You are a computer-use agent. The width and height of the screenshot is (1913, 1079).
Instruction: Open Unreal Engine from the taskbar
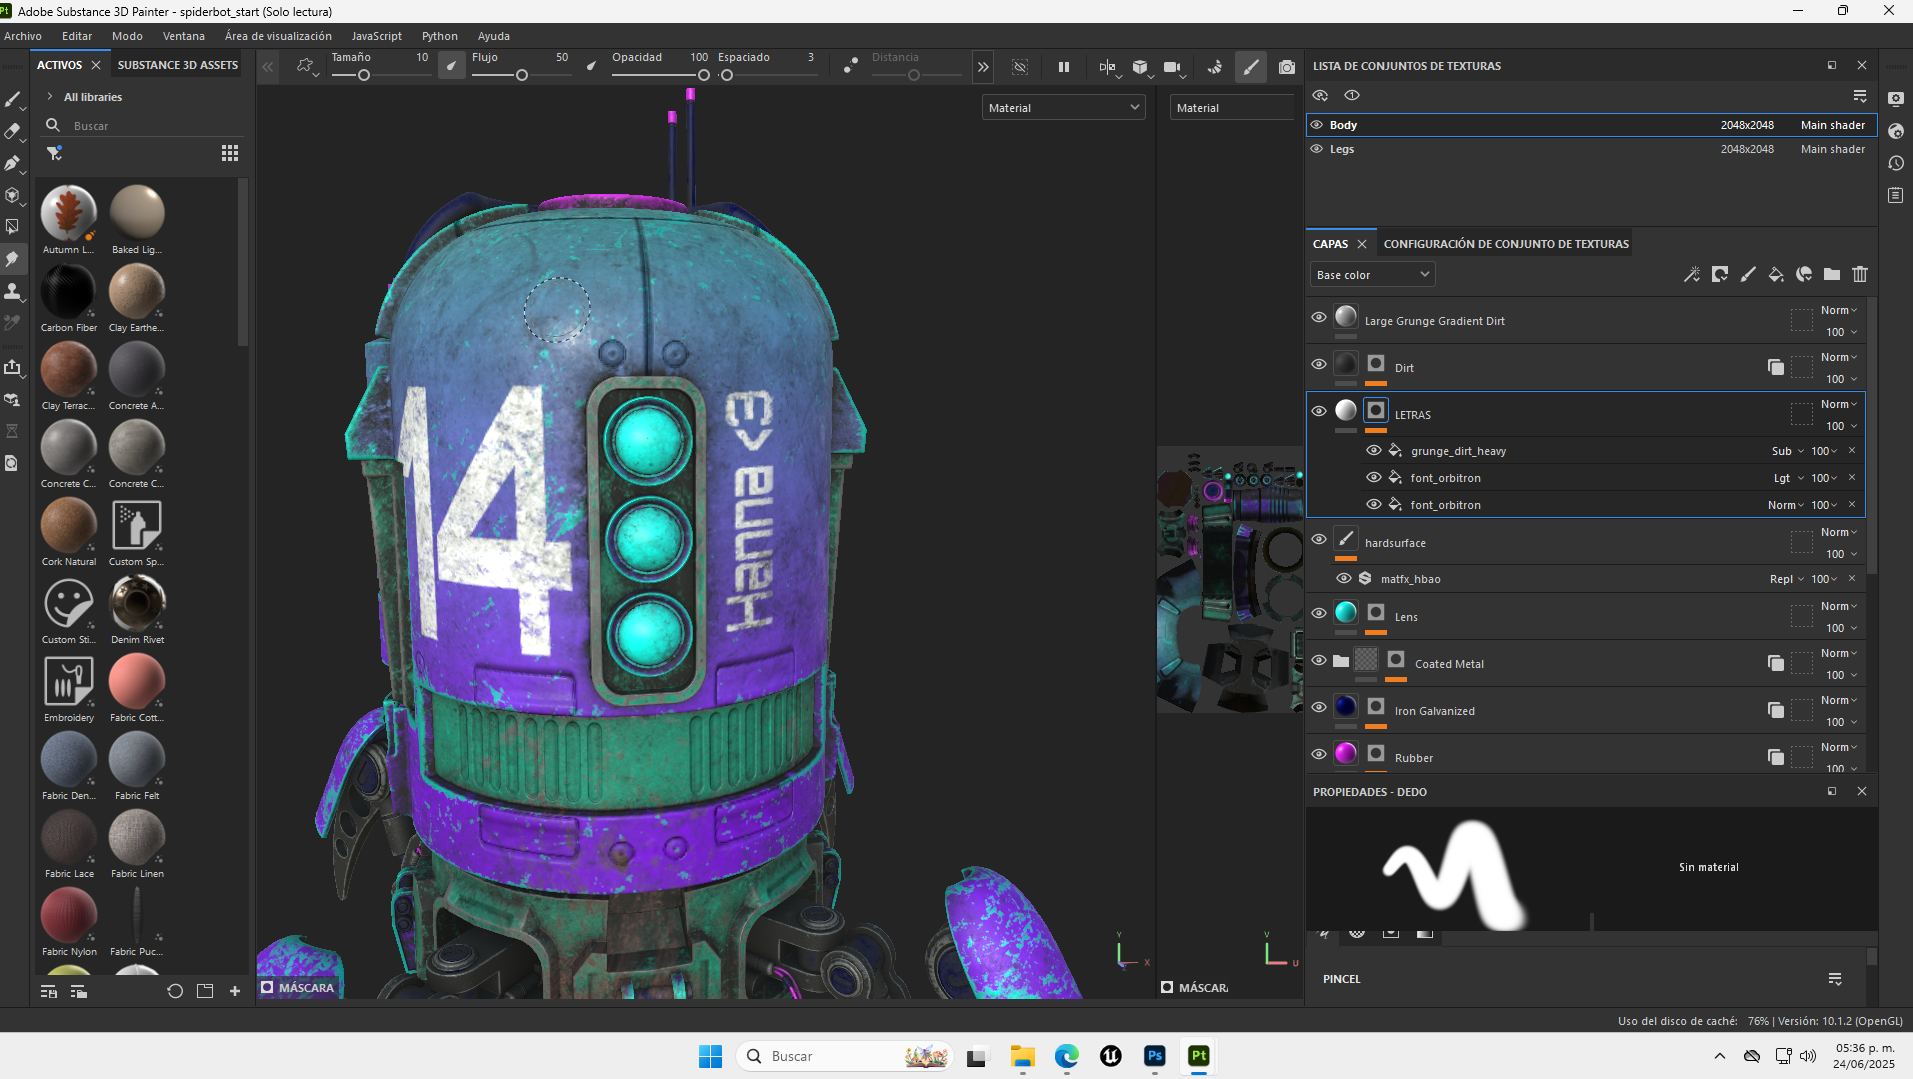(1111, 1056)
